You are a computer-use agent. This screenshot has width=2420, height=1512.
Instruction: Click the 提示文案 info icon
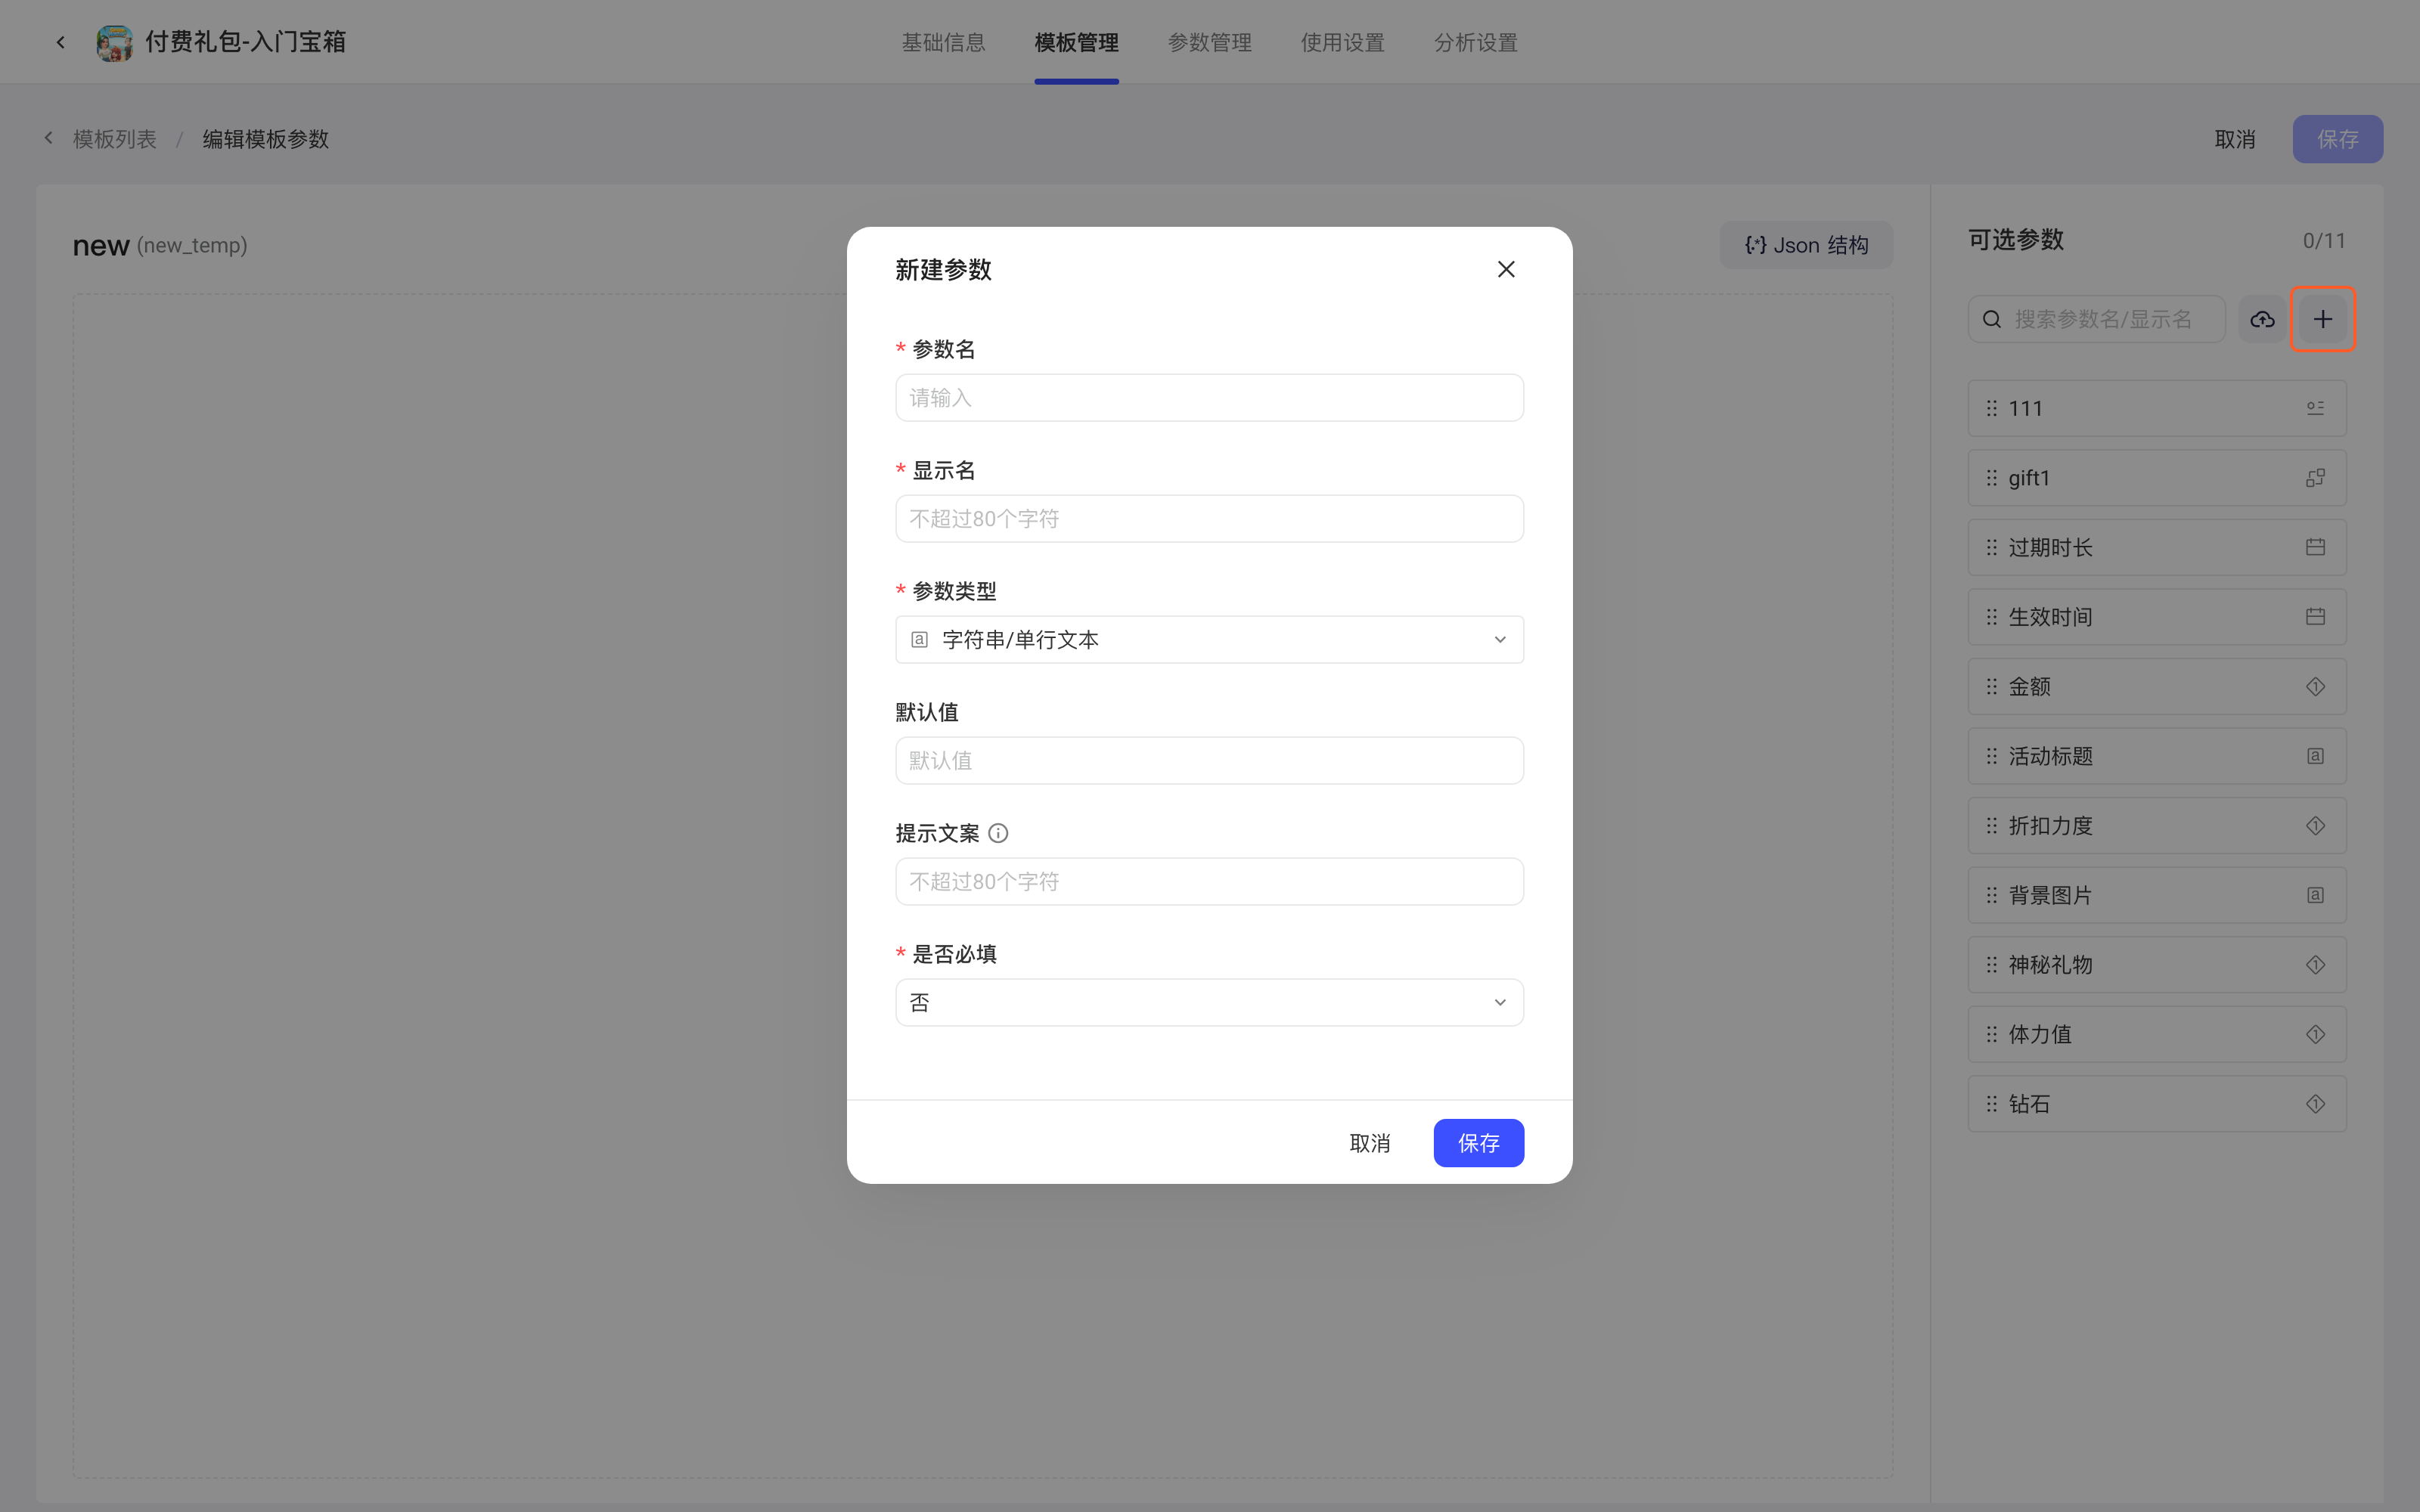[998, 833]
